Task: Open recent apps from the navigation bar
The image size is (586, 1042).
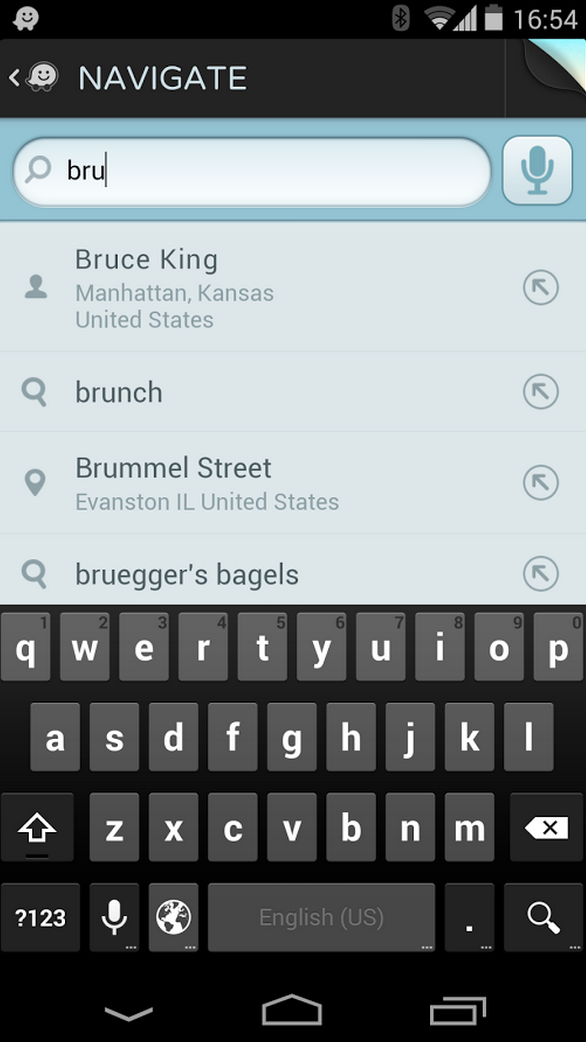Action: click(x=457, y=1012)
